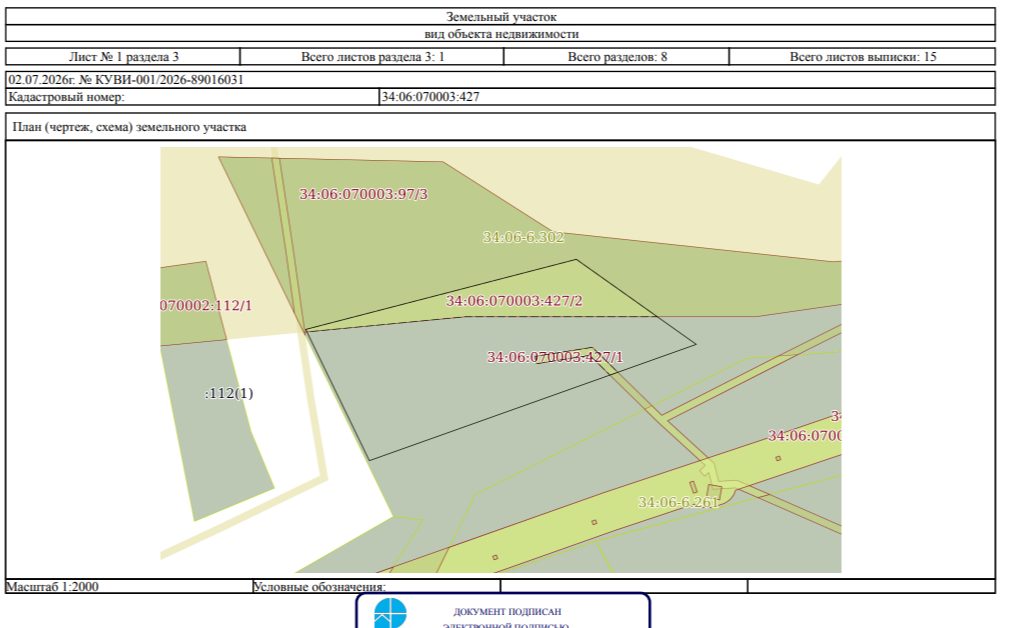Click the Лист № 1 раздела 3 cell
Screen dimensions: 1019x628
click(123, 57)
